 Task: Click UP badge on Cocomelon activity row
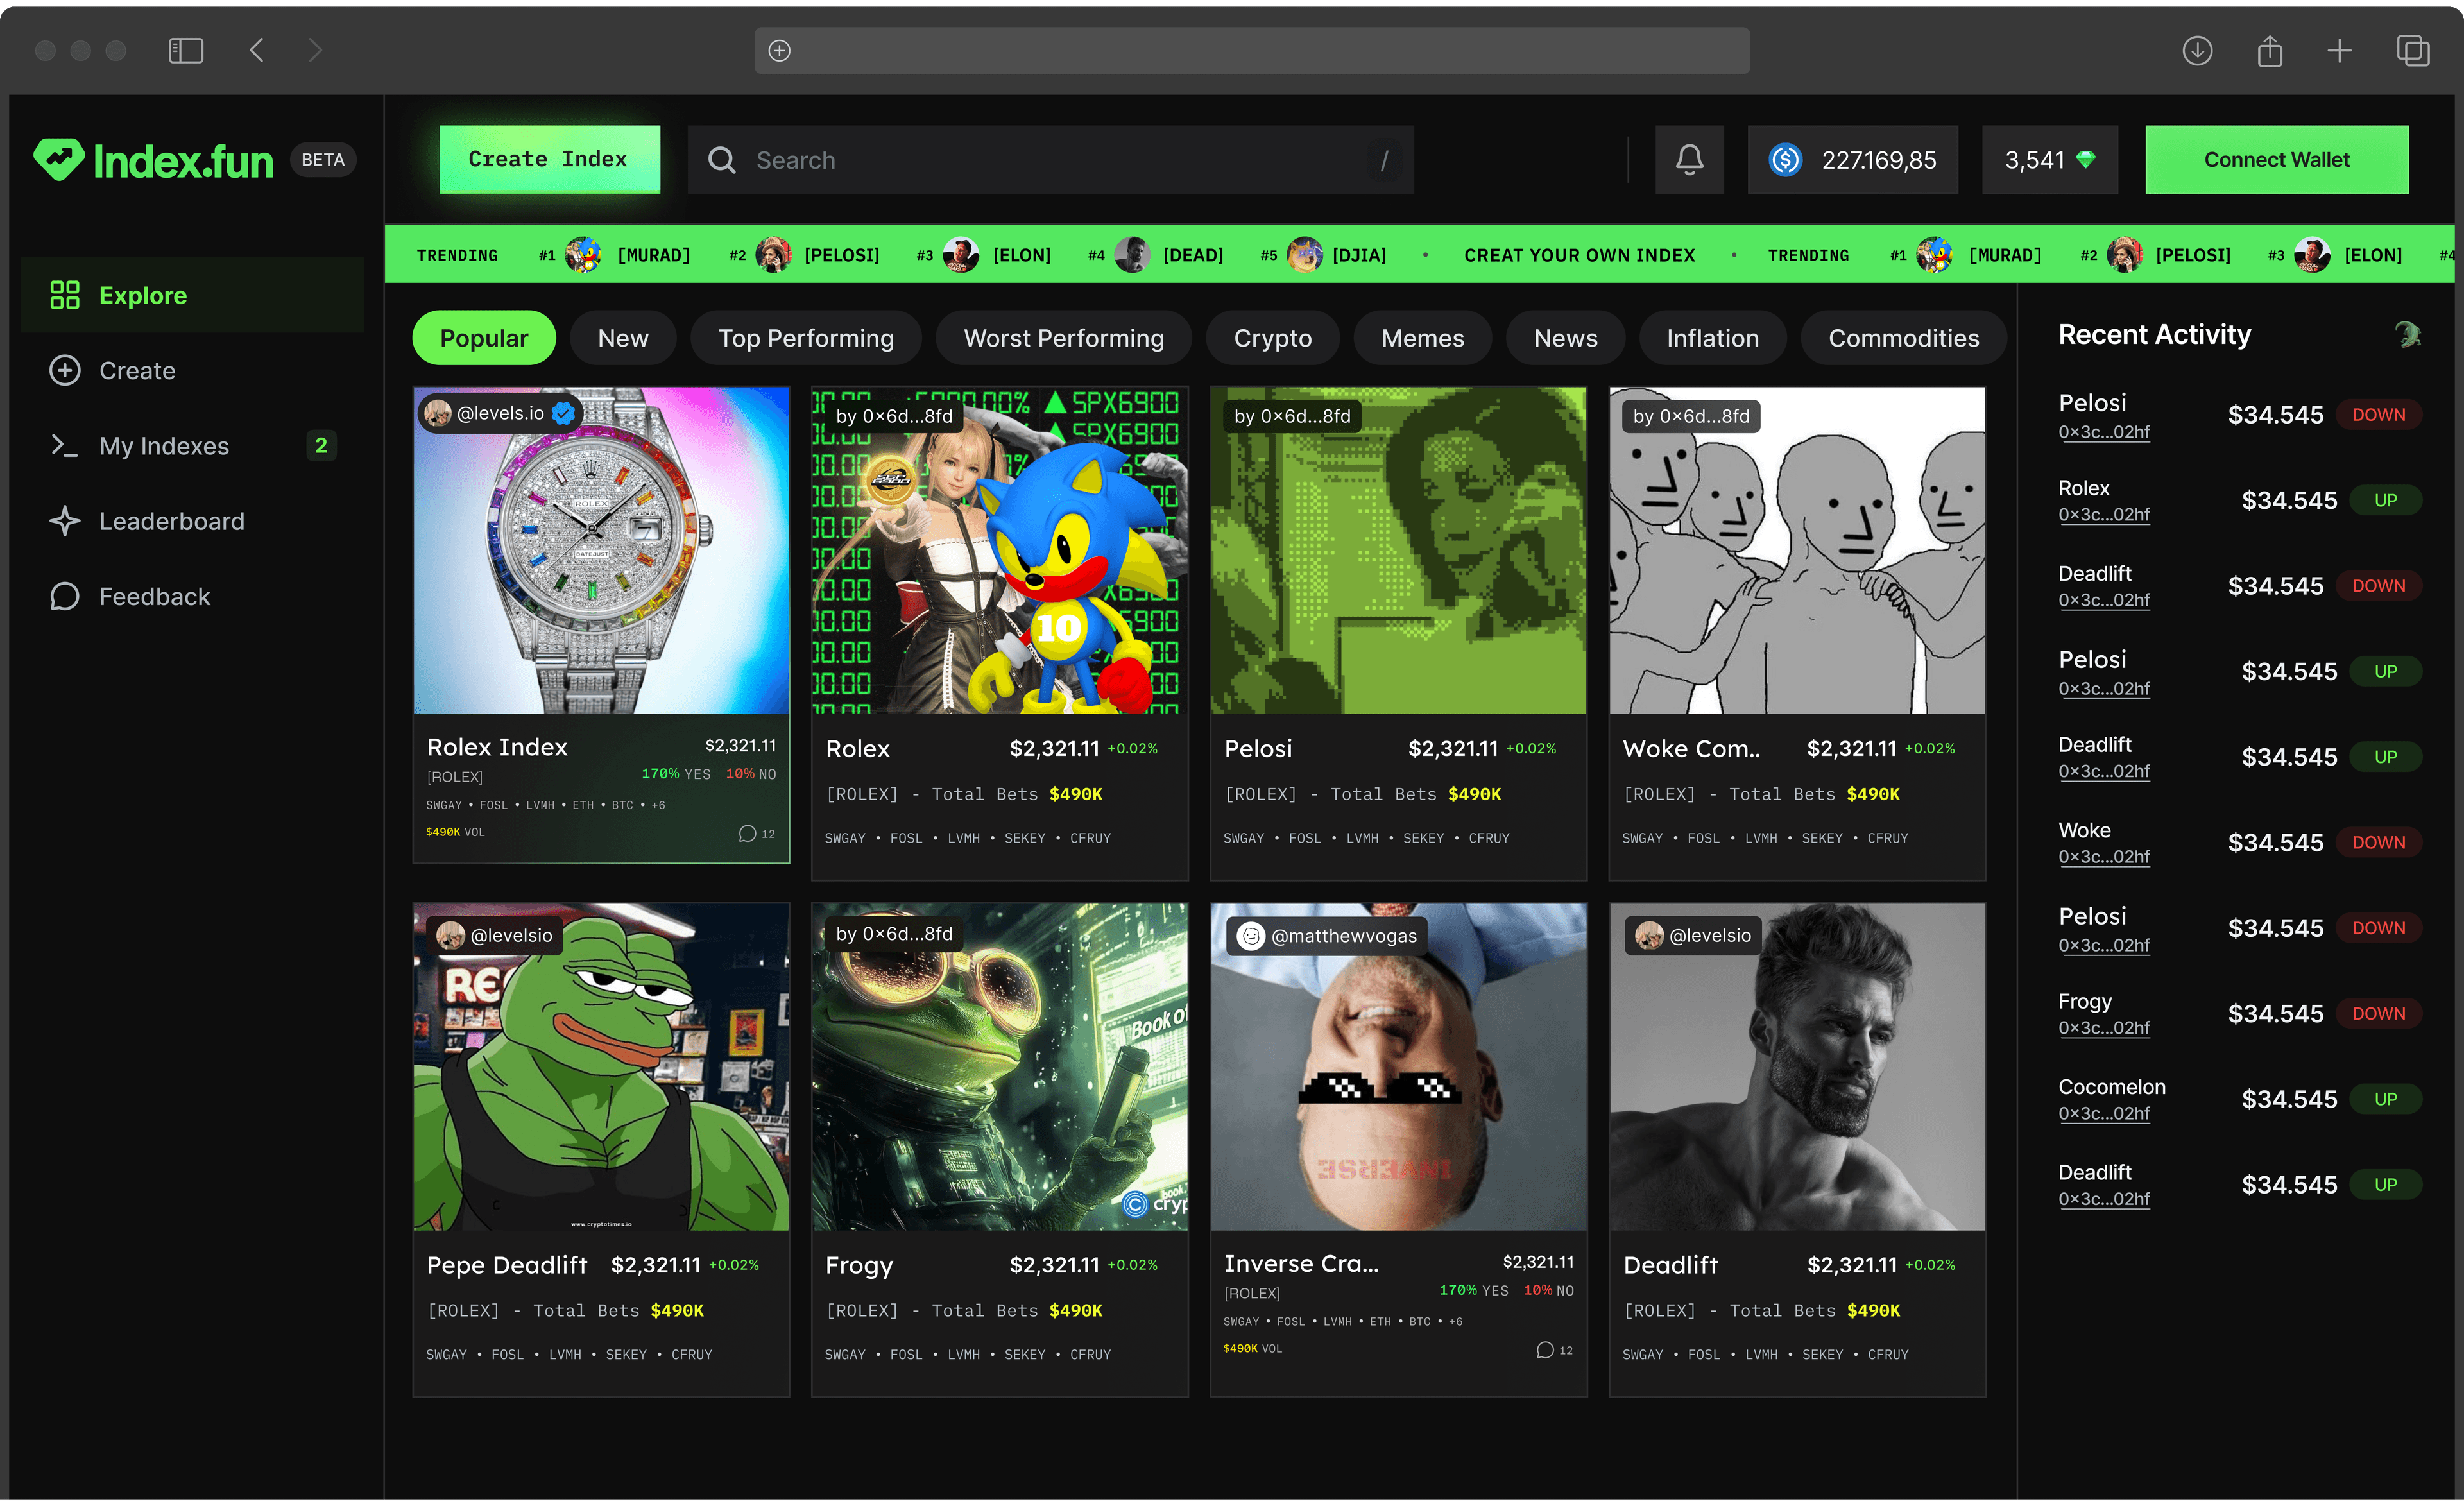pyautogui.click(x=2385, y=1099)
